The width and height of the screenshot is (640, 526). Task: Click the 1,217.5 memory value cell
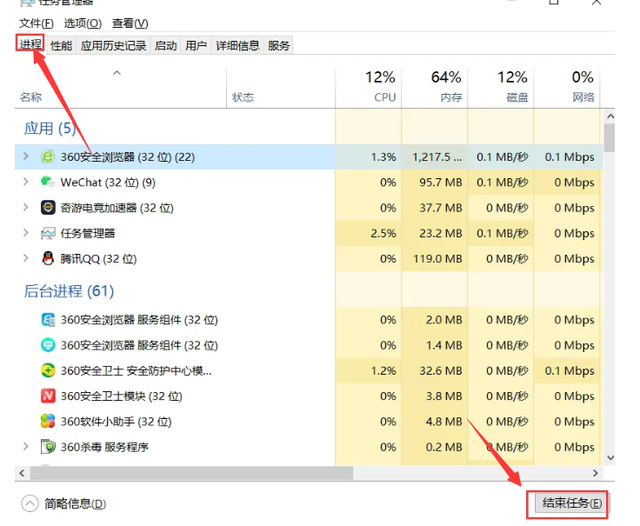pyautogui.click(x=434, y=157)
